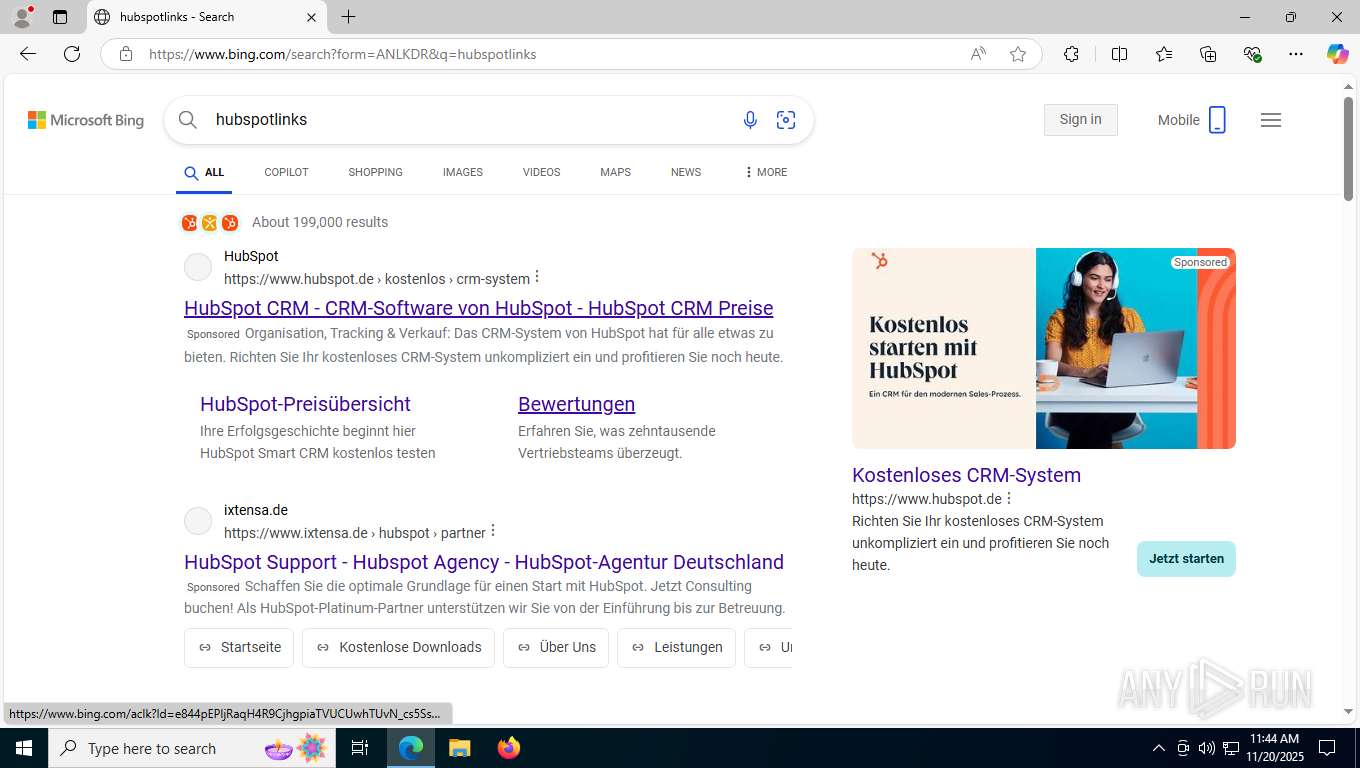Click the Sign in button
Screen dimensions: 1360x768
pyautogui.click(x=1081, y=120)
